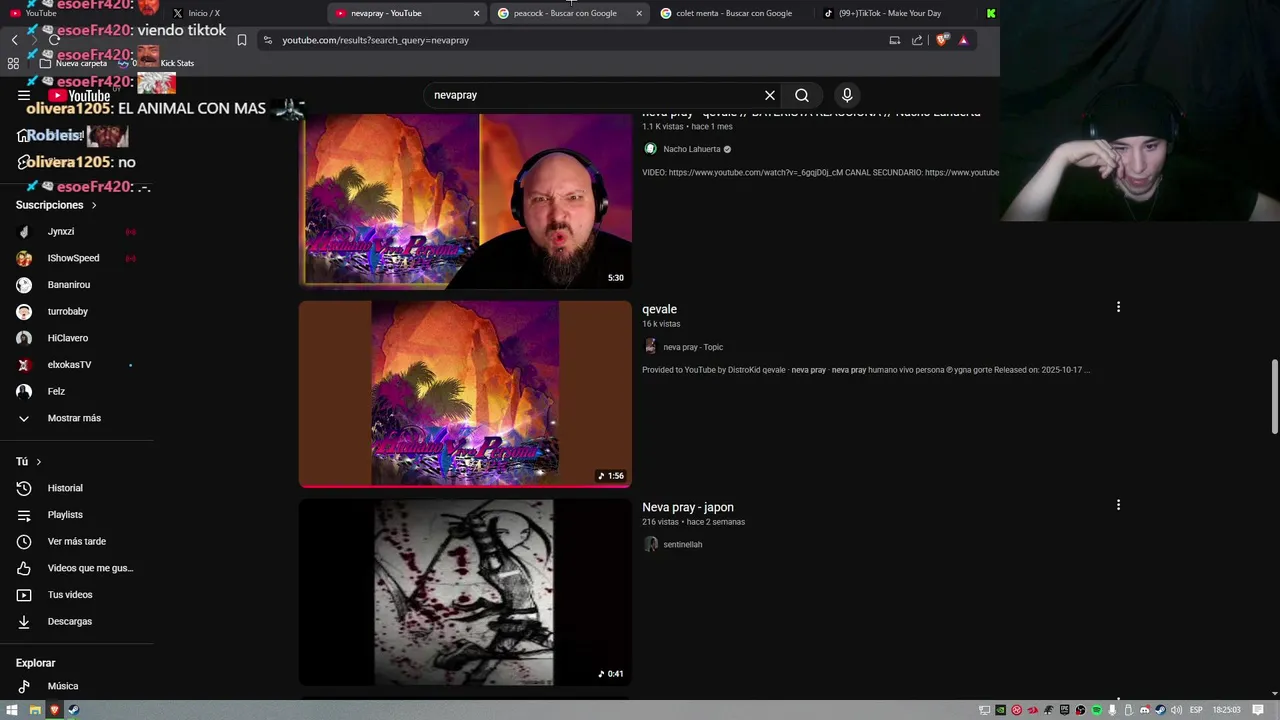The image size is (1280, 720).
Task: Click Epic Games tray icon
Action: (x=1065, y=710)
